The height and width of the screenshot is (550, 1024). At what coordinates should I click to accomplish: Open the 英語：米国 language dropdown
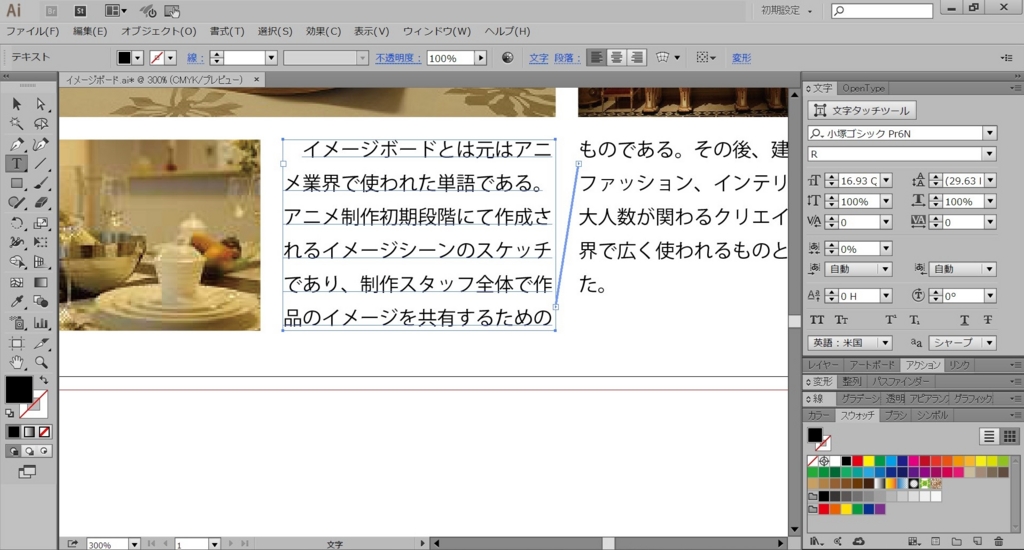pos(885,343)
